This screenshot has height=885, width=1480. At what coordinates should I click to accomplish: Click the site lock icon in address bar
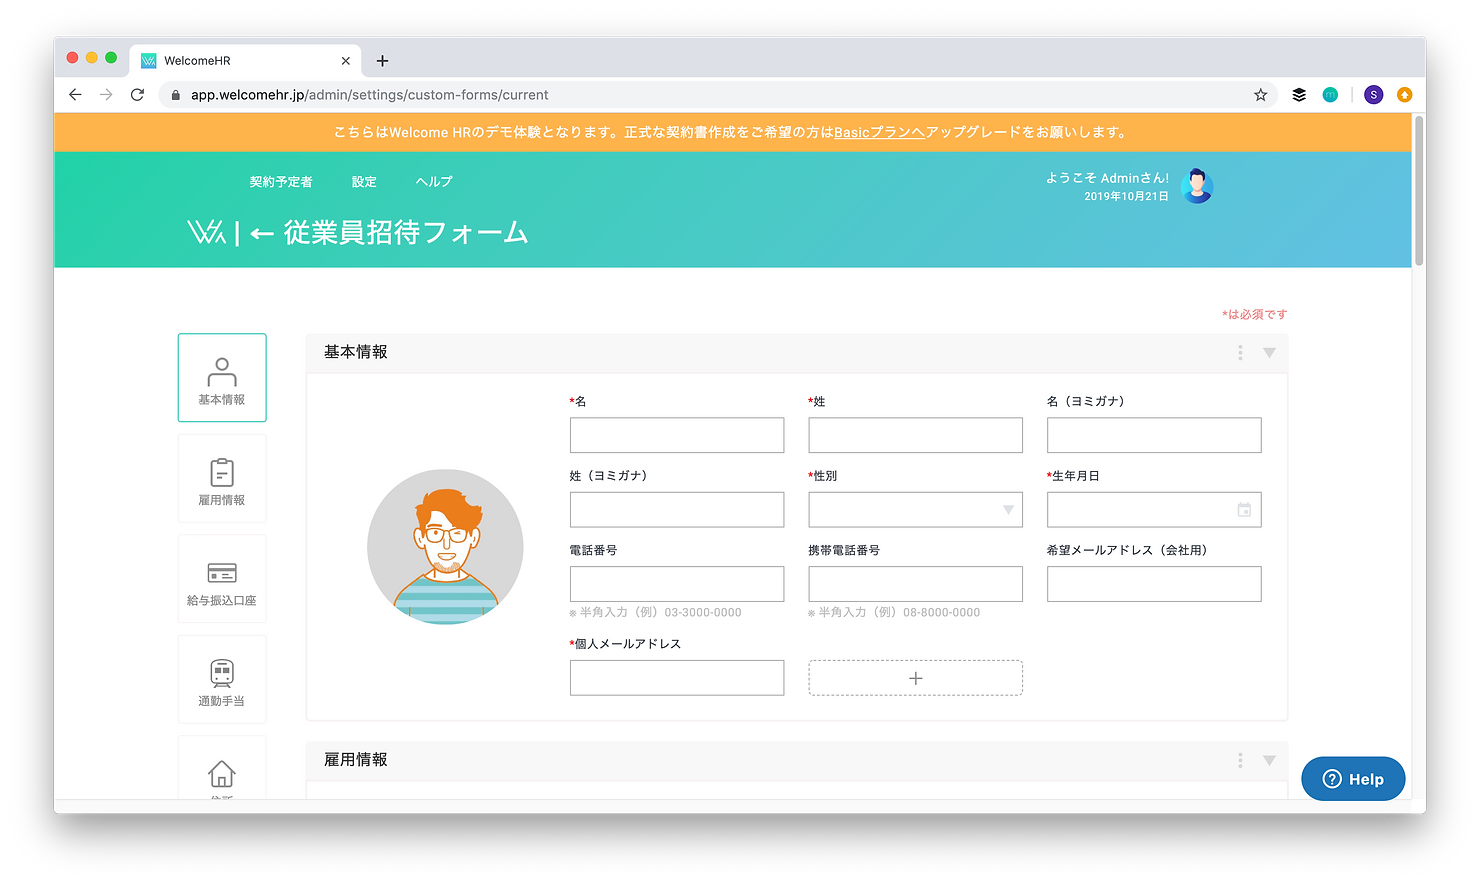176,95
